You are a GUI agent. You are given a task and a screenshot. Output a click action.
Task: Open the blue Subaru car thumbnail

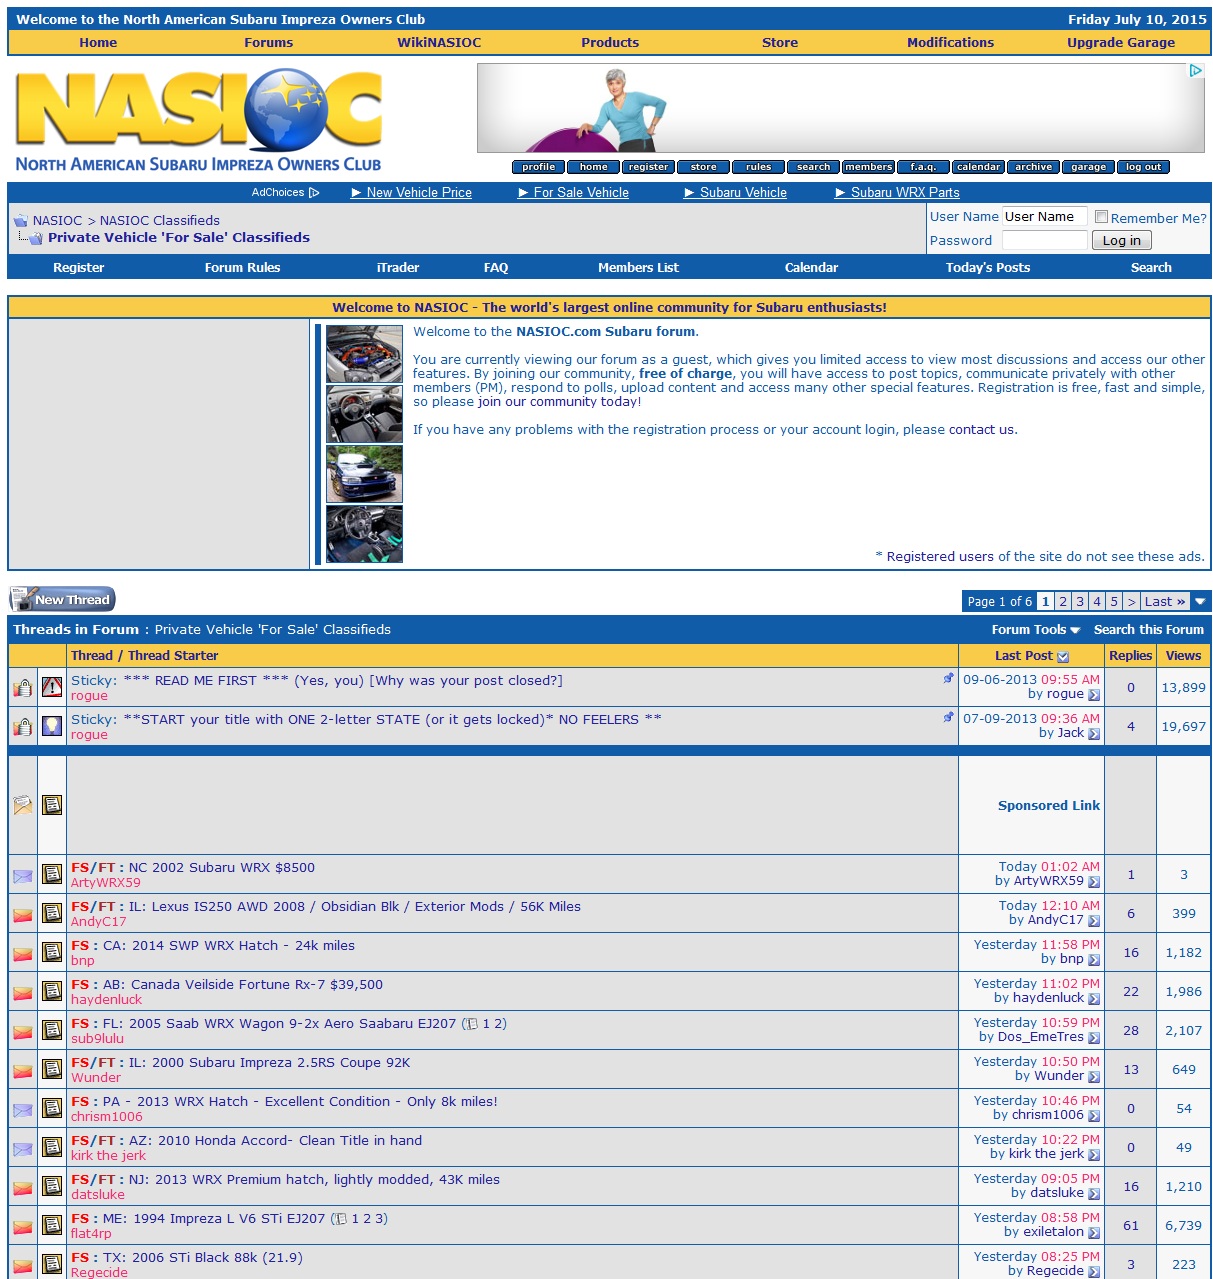click(364, 474)
